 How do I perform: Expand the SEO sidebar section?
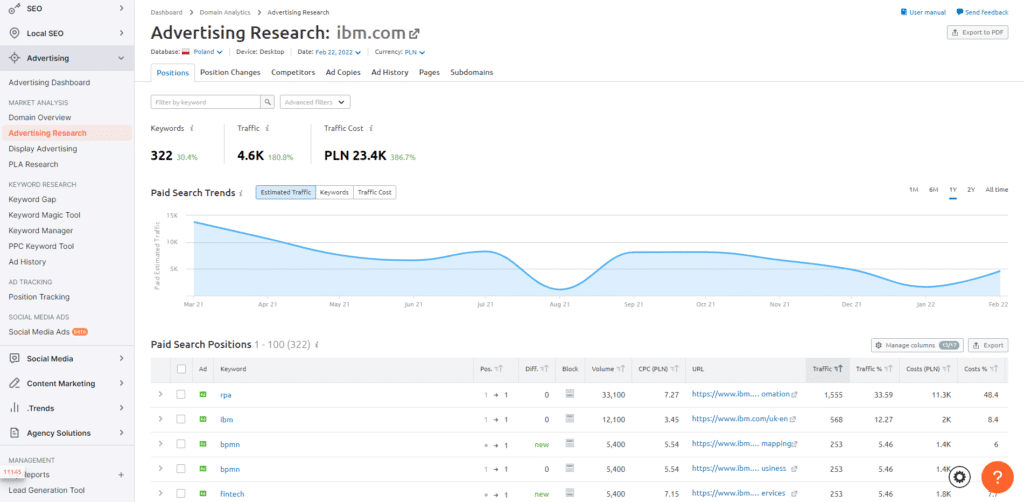tap(121, 8)
